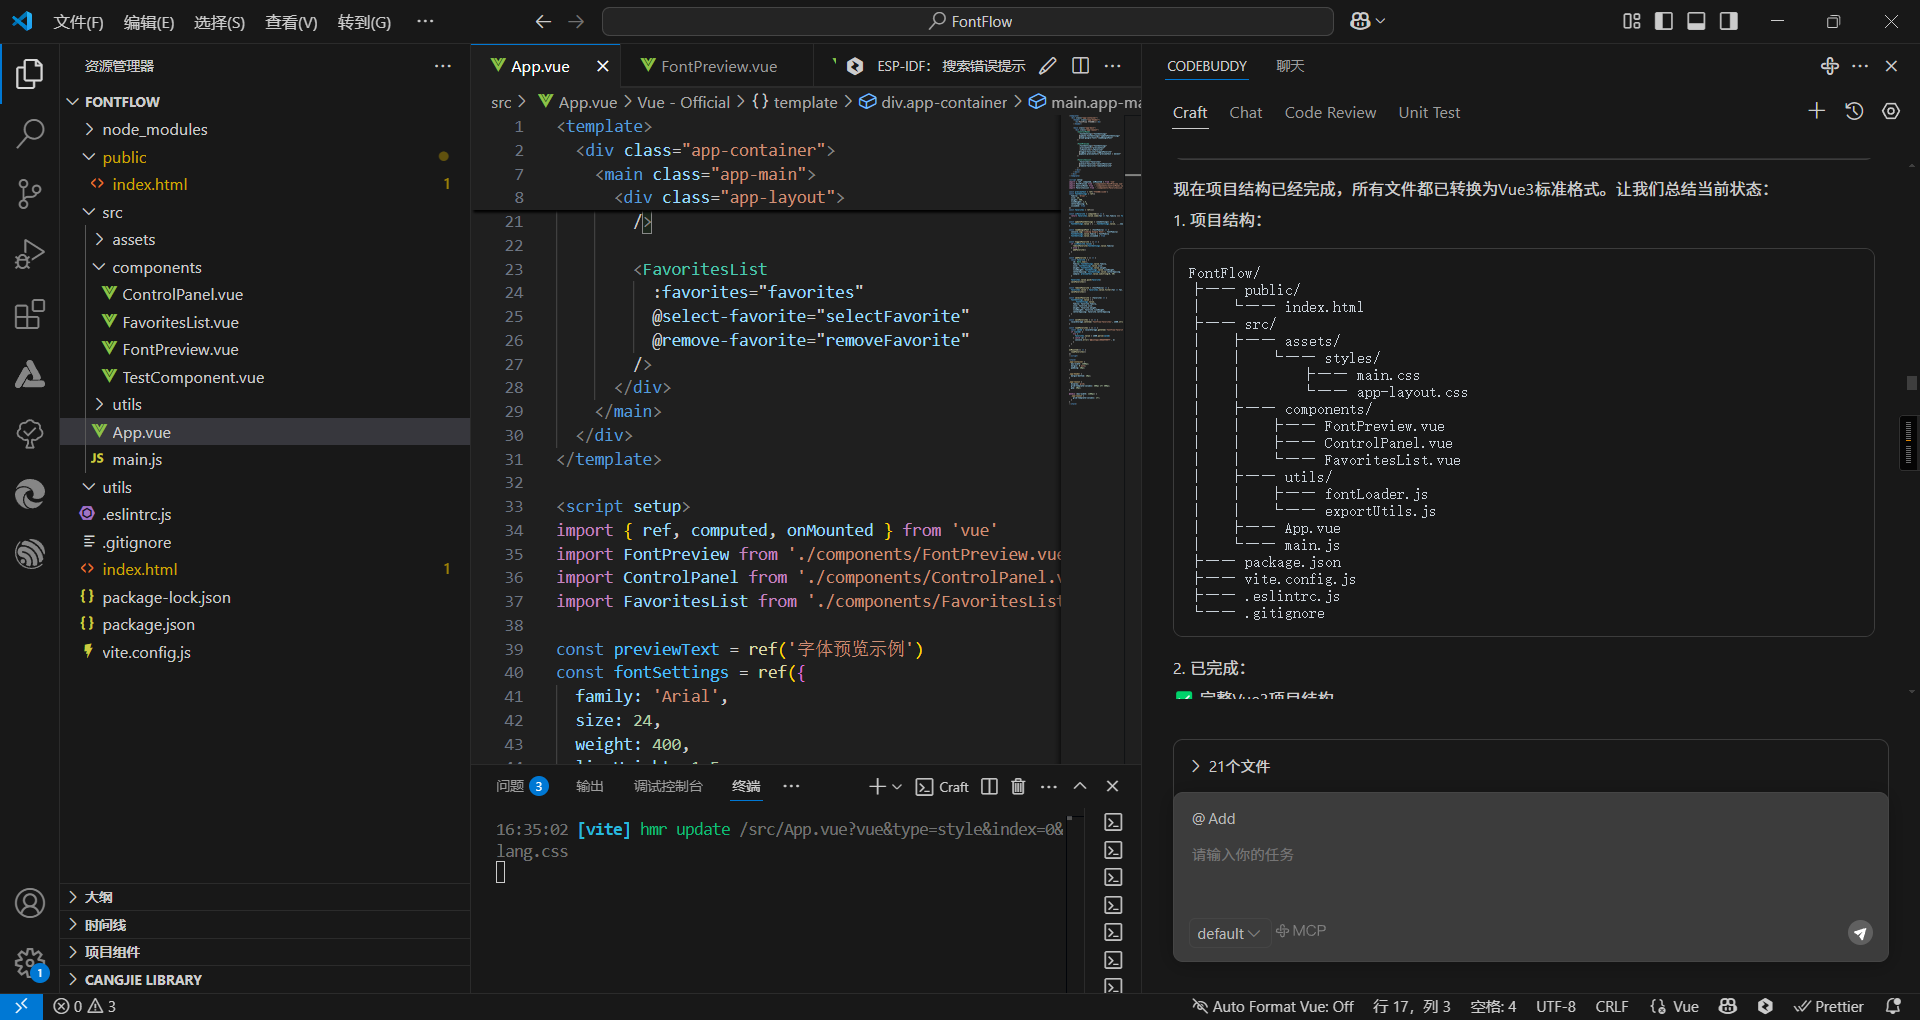The image size is (1920, 1020).
Task: Toggle the bottom panel layout button
Action: [1696, 21]
